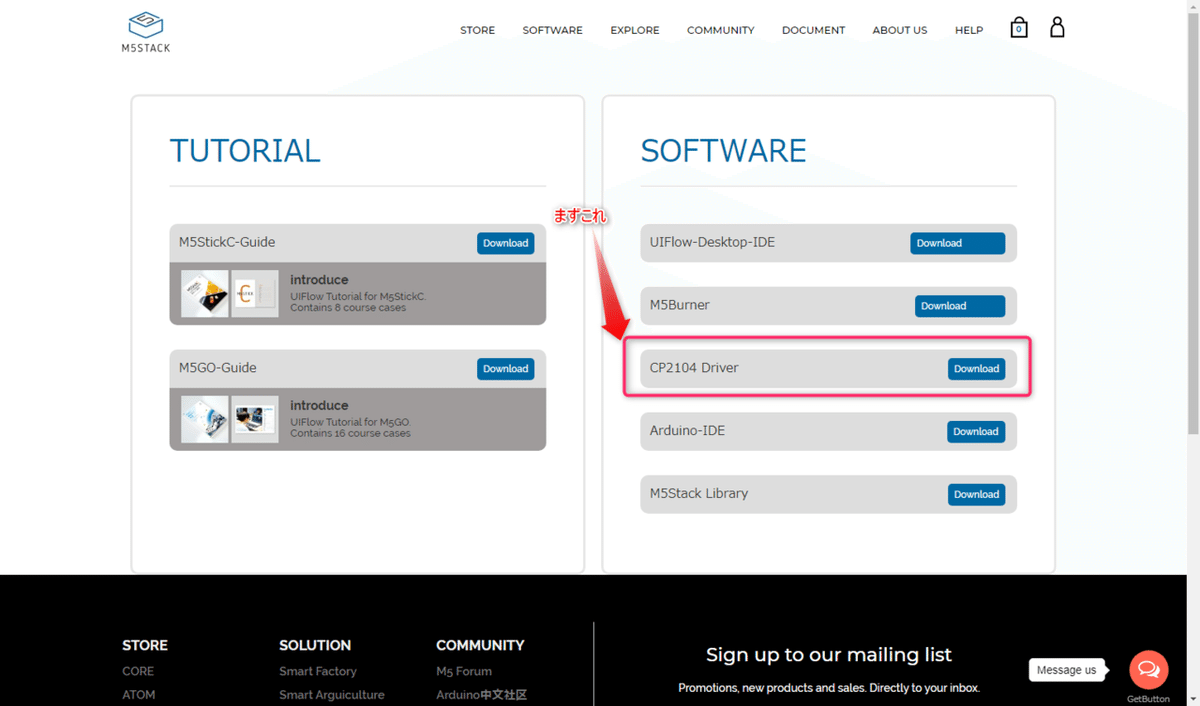Download UIFlow-Desktop-IDE
This screenshot has height=706, width=1200.
pyautogui.click(x=957, y=243)
